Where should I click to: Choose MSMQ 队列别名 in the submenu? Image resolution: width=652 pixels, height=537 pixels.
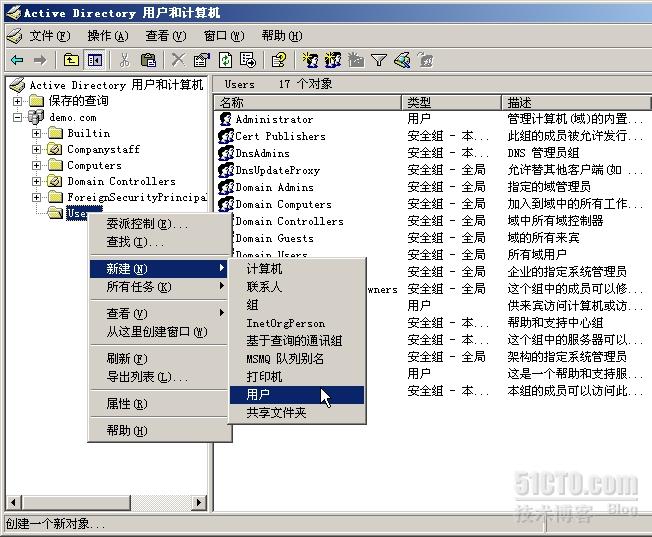[x=297, y=359]
